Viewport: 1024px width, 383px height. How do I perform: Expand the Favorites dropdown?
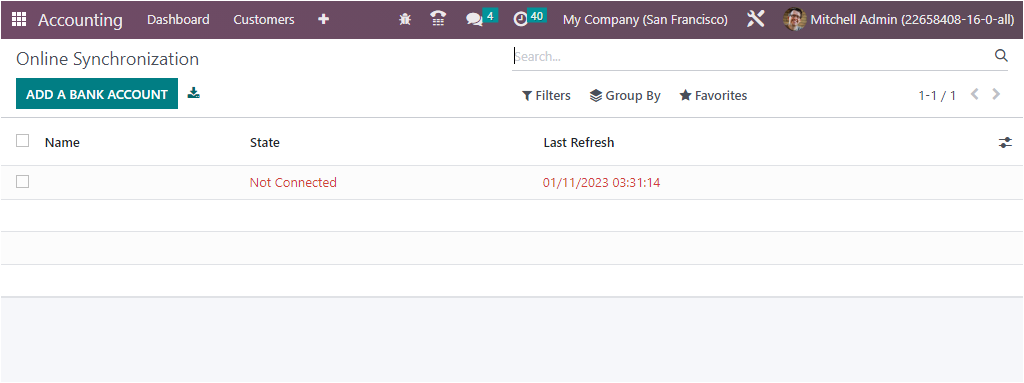click(713, 96)
